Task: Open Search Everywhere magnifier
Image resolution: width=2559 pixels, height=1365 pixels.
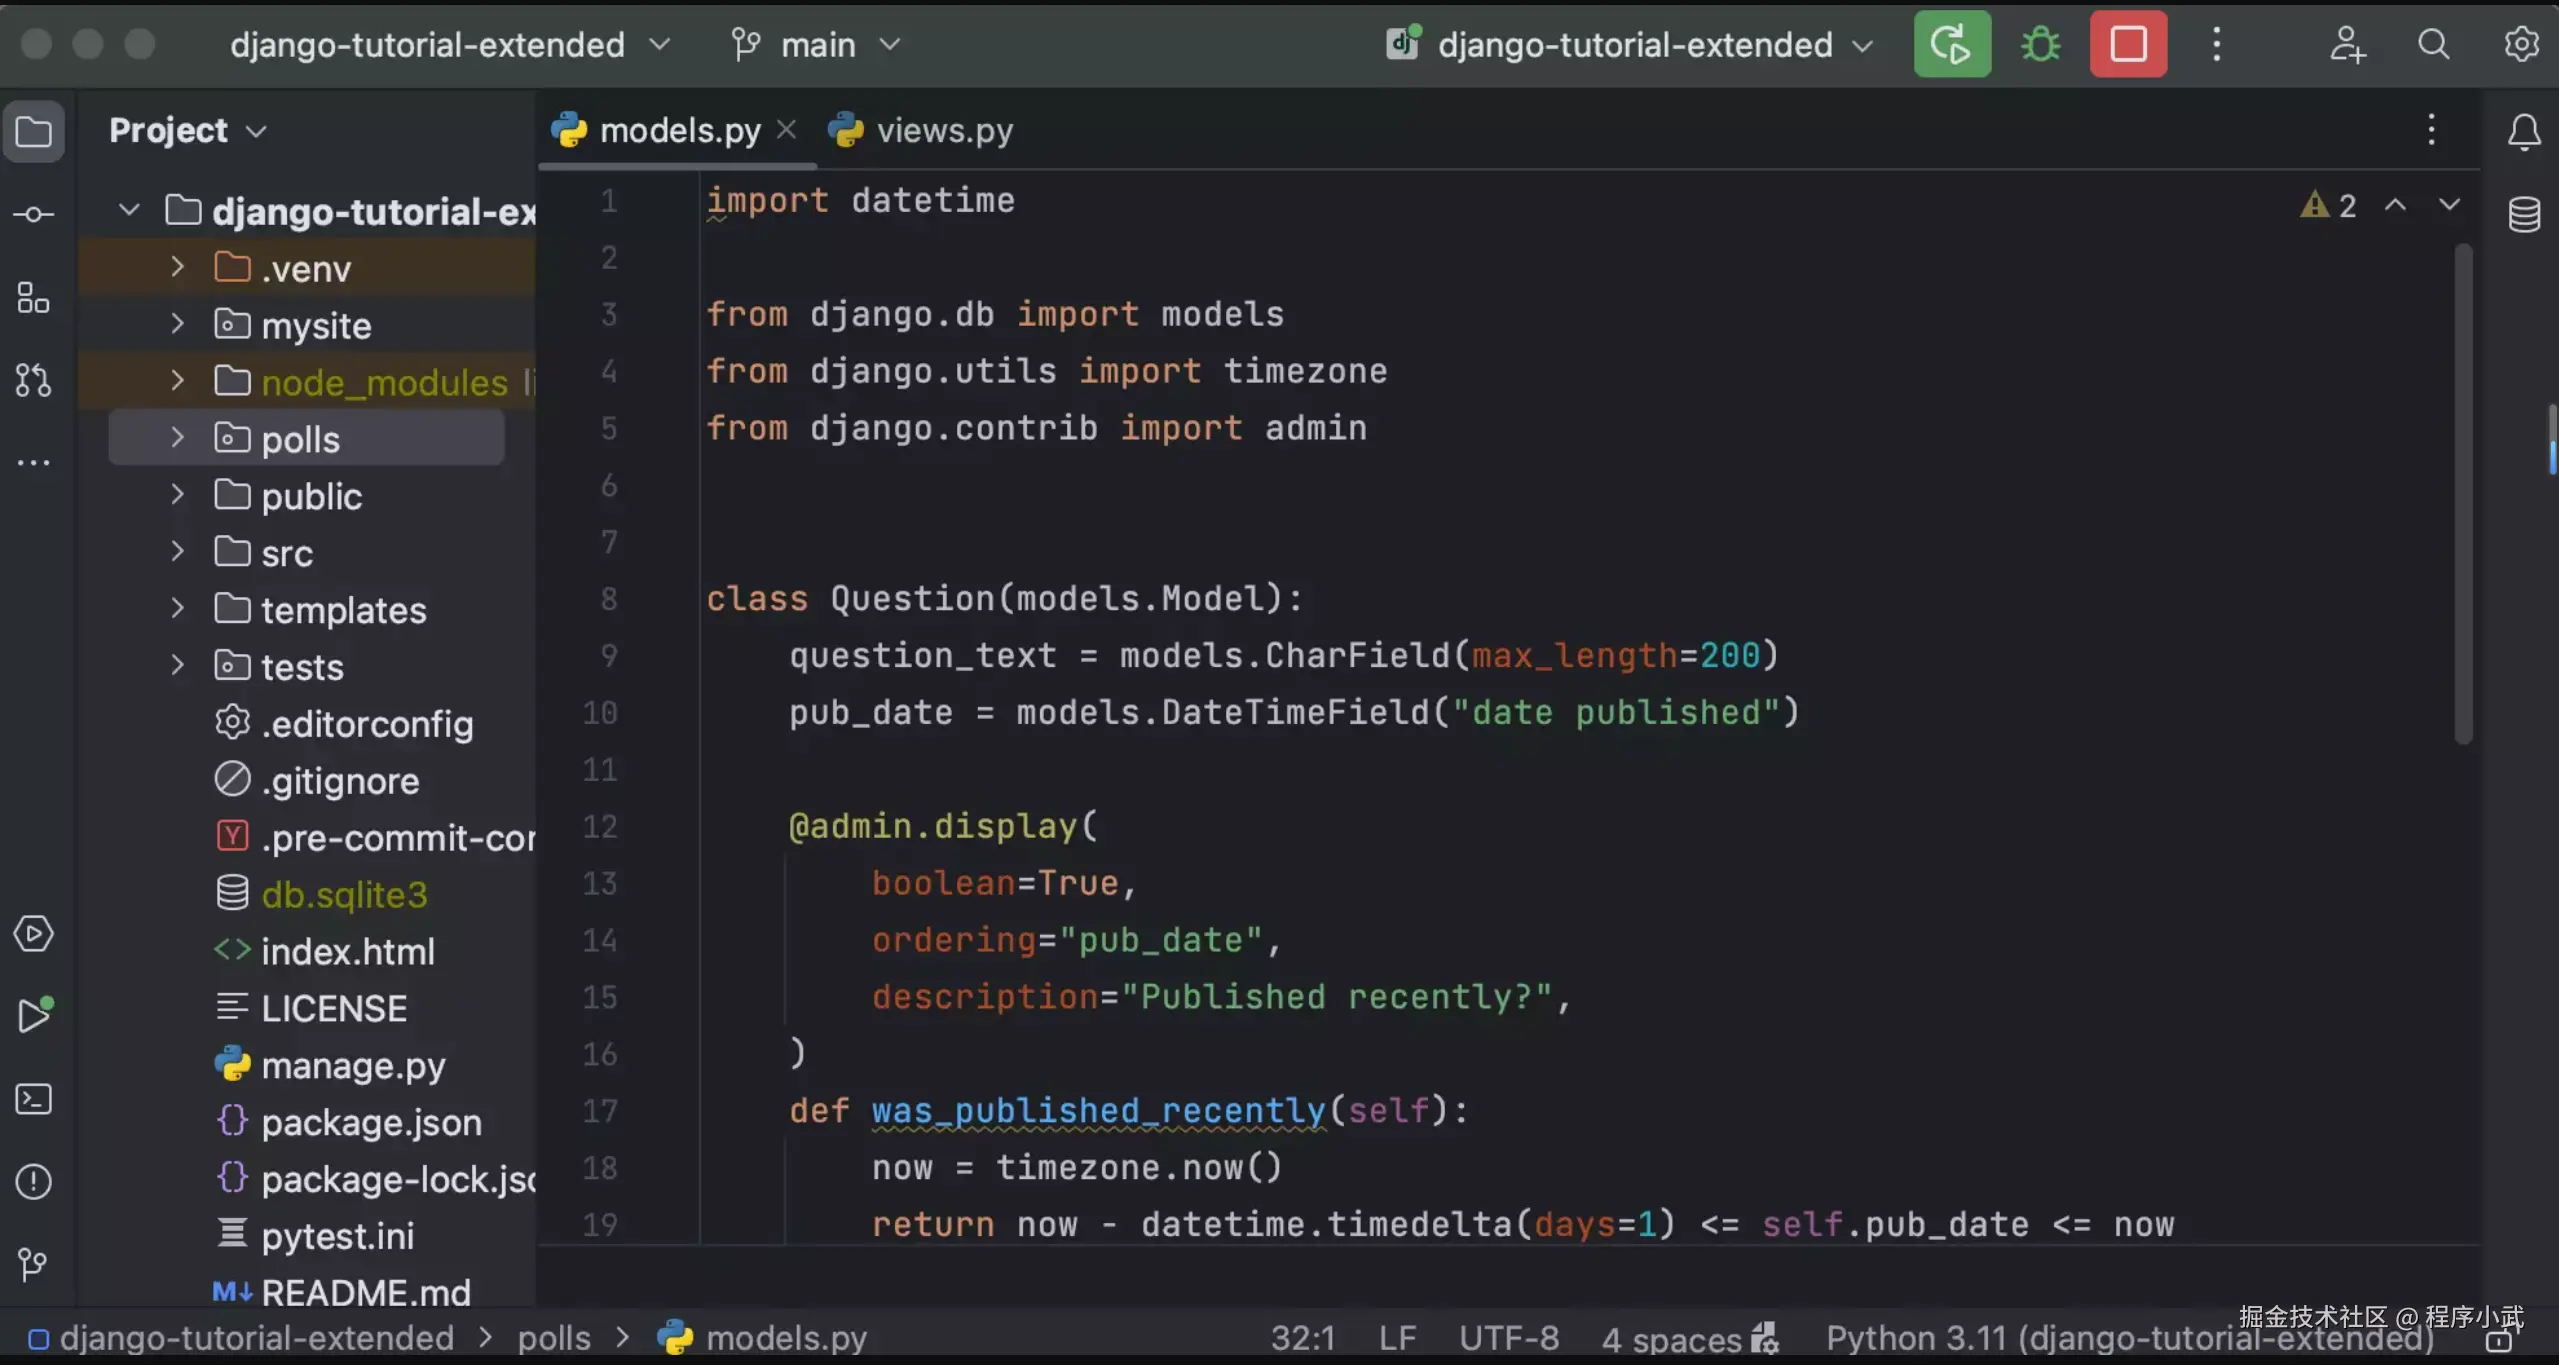Action: click(2434, 45)
